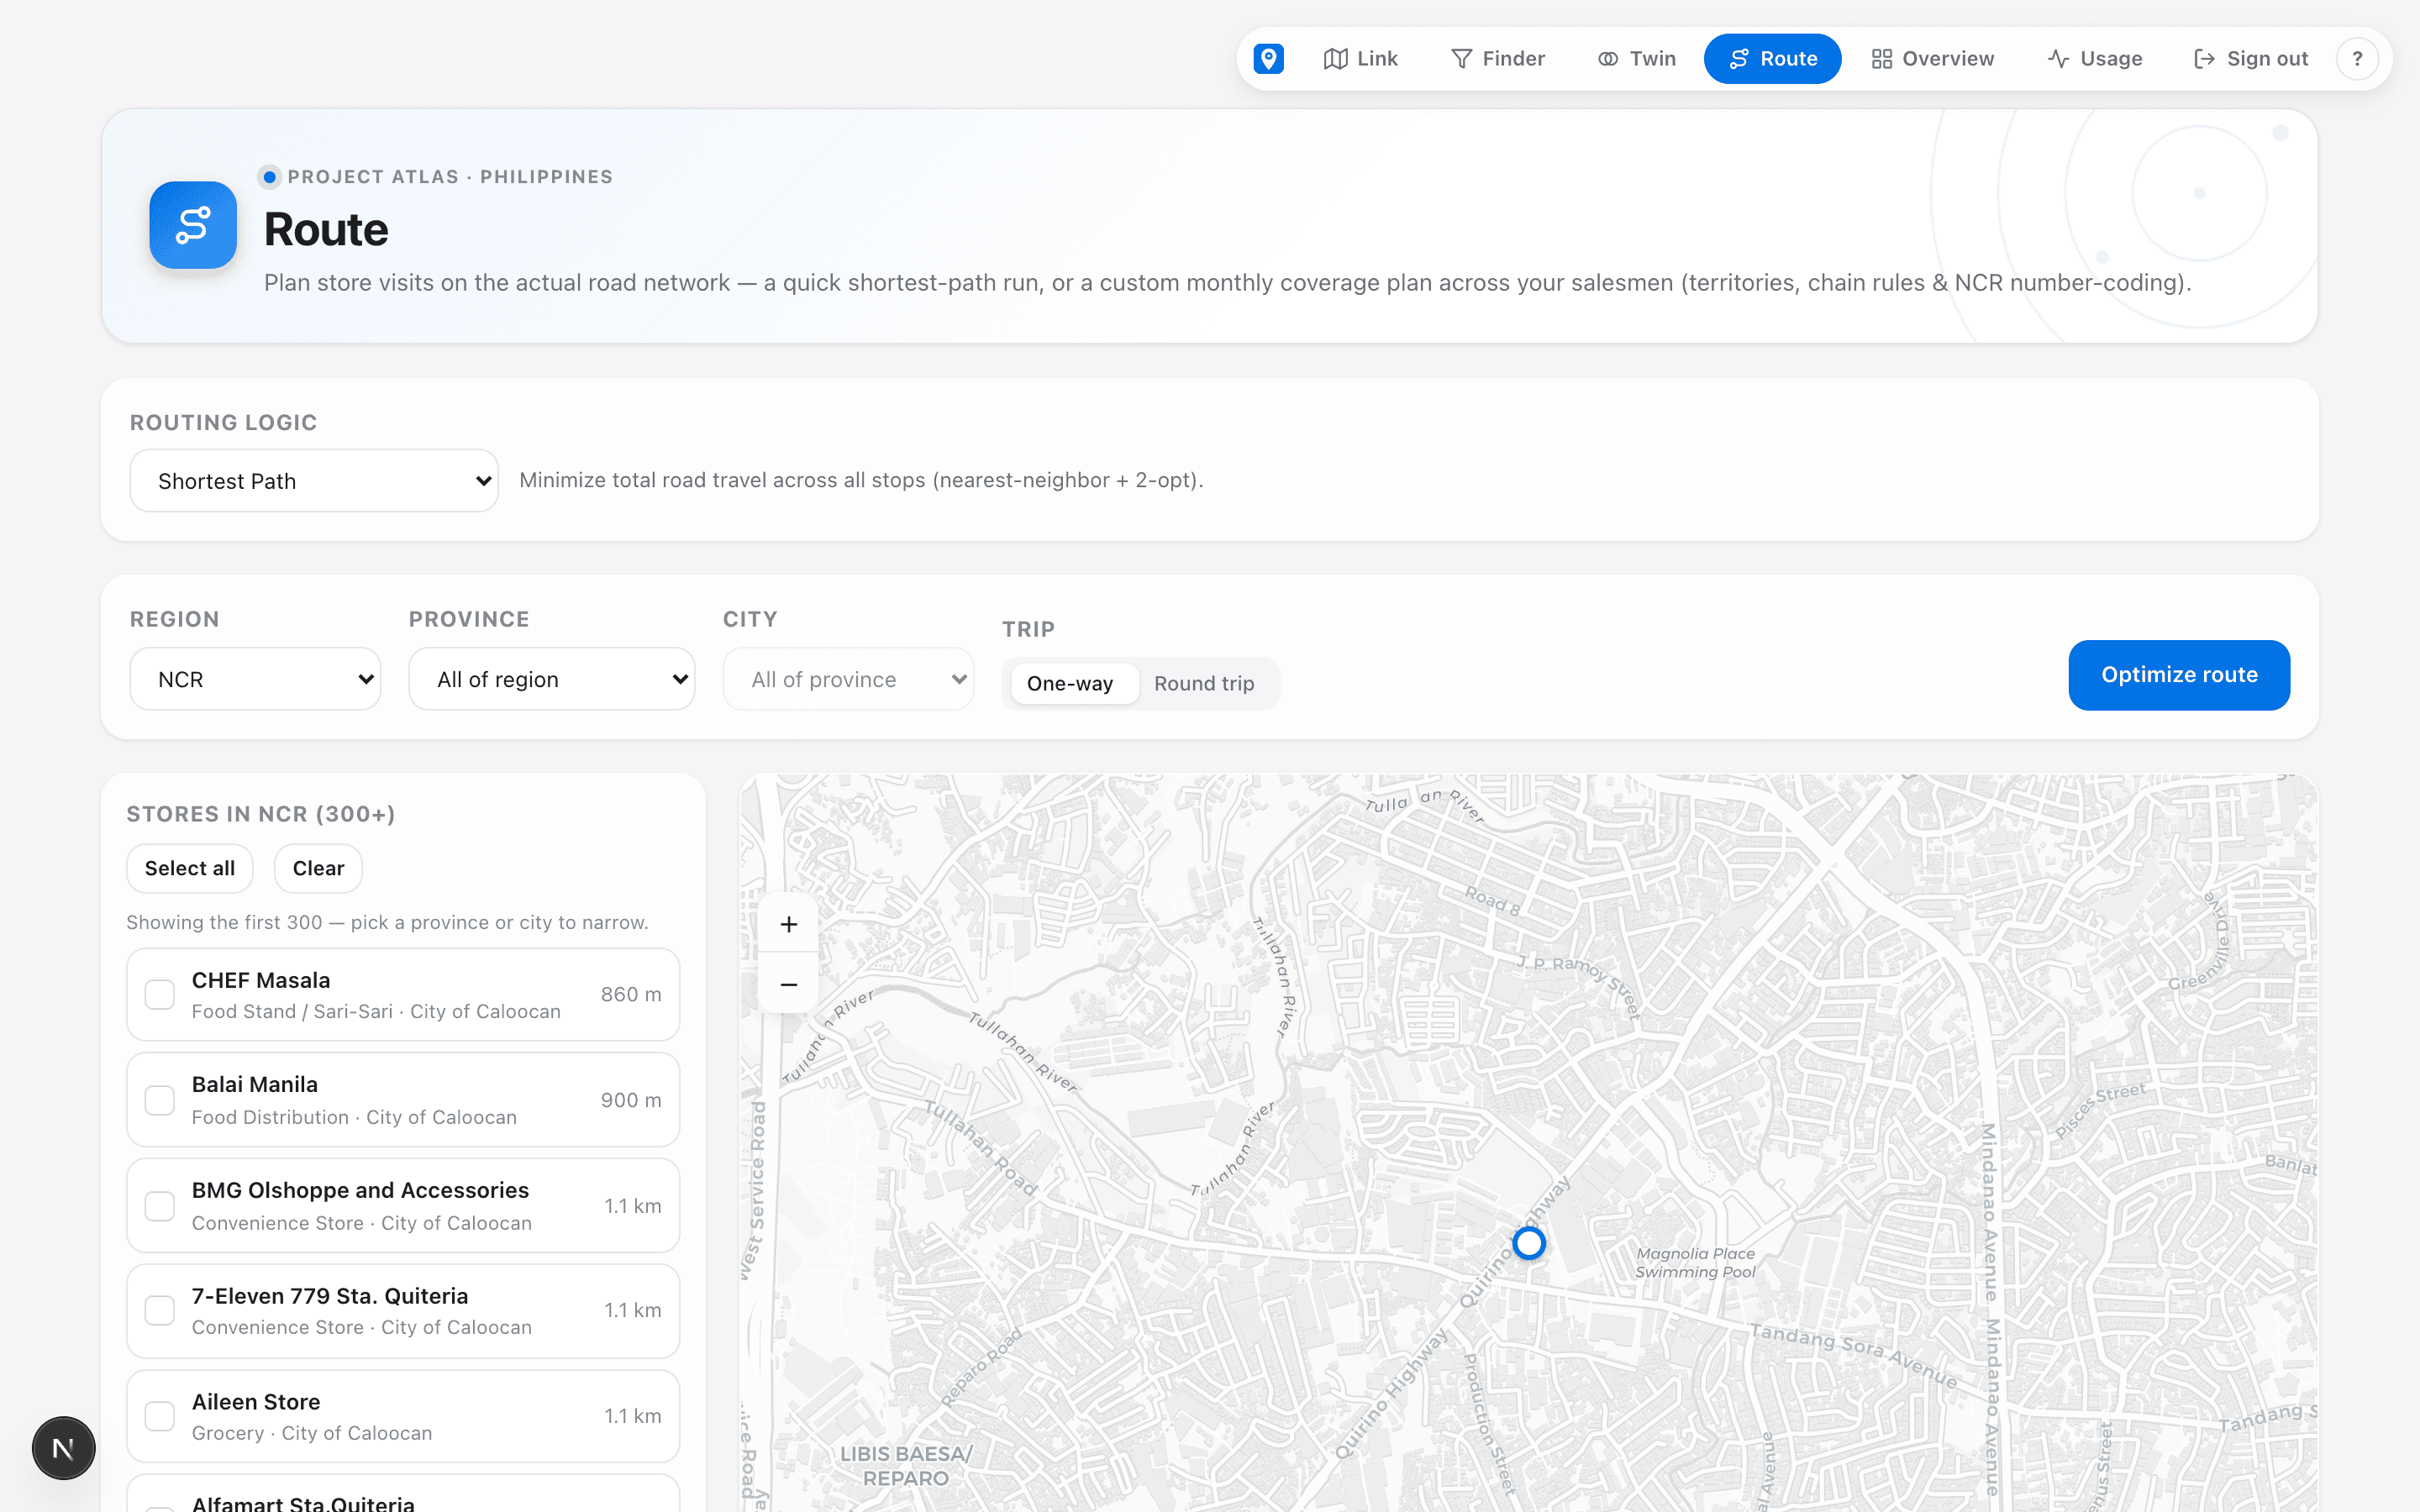Zoom out the map with minus button

tap(789, 985)
